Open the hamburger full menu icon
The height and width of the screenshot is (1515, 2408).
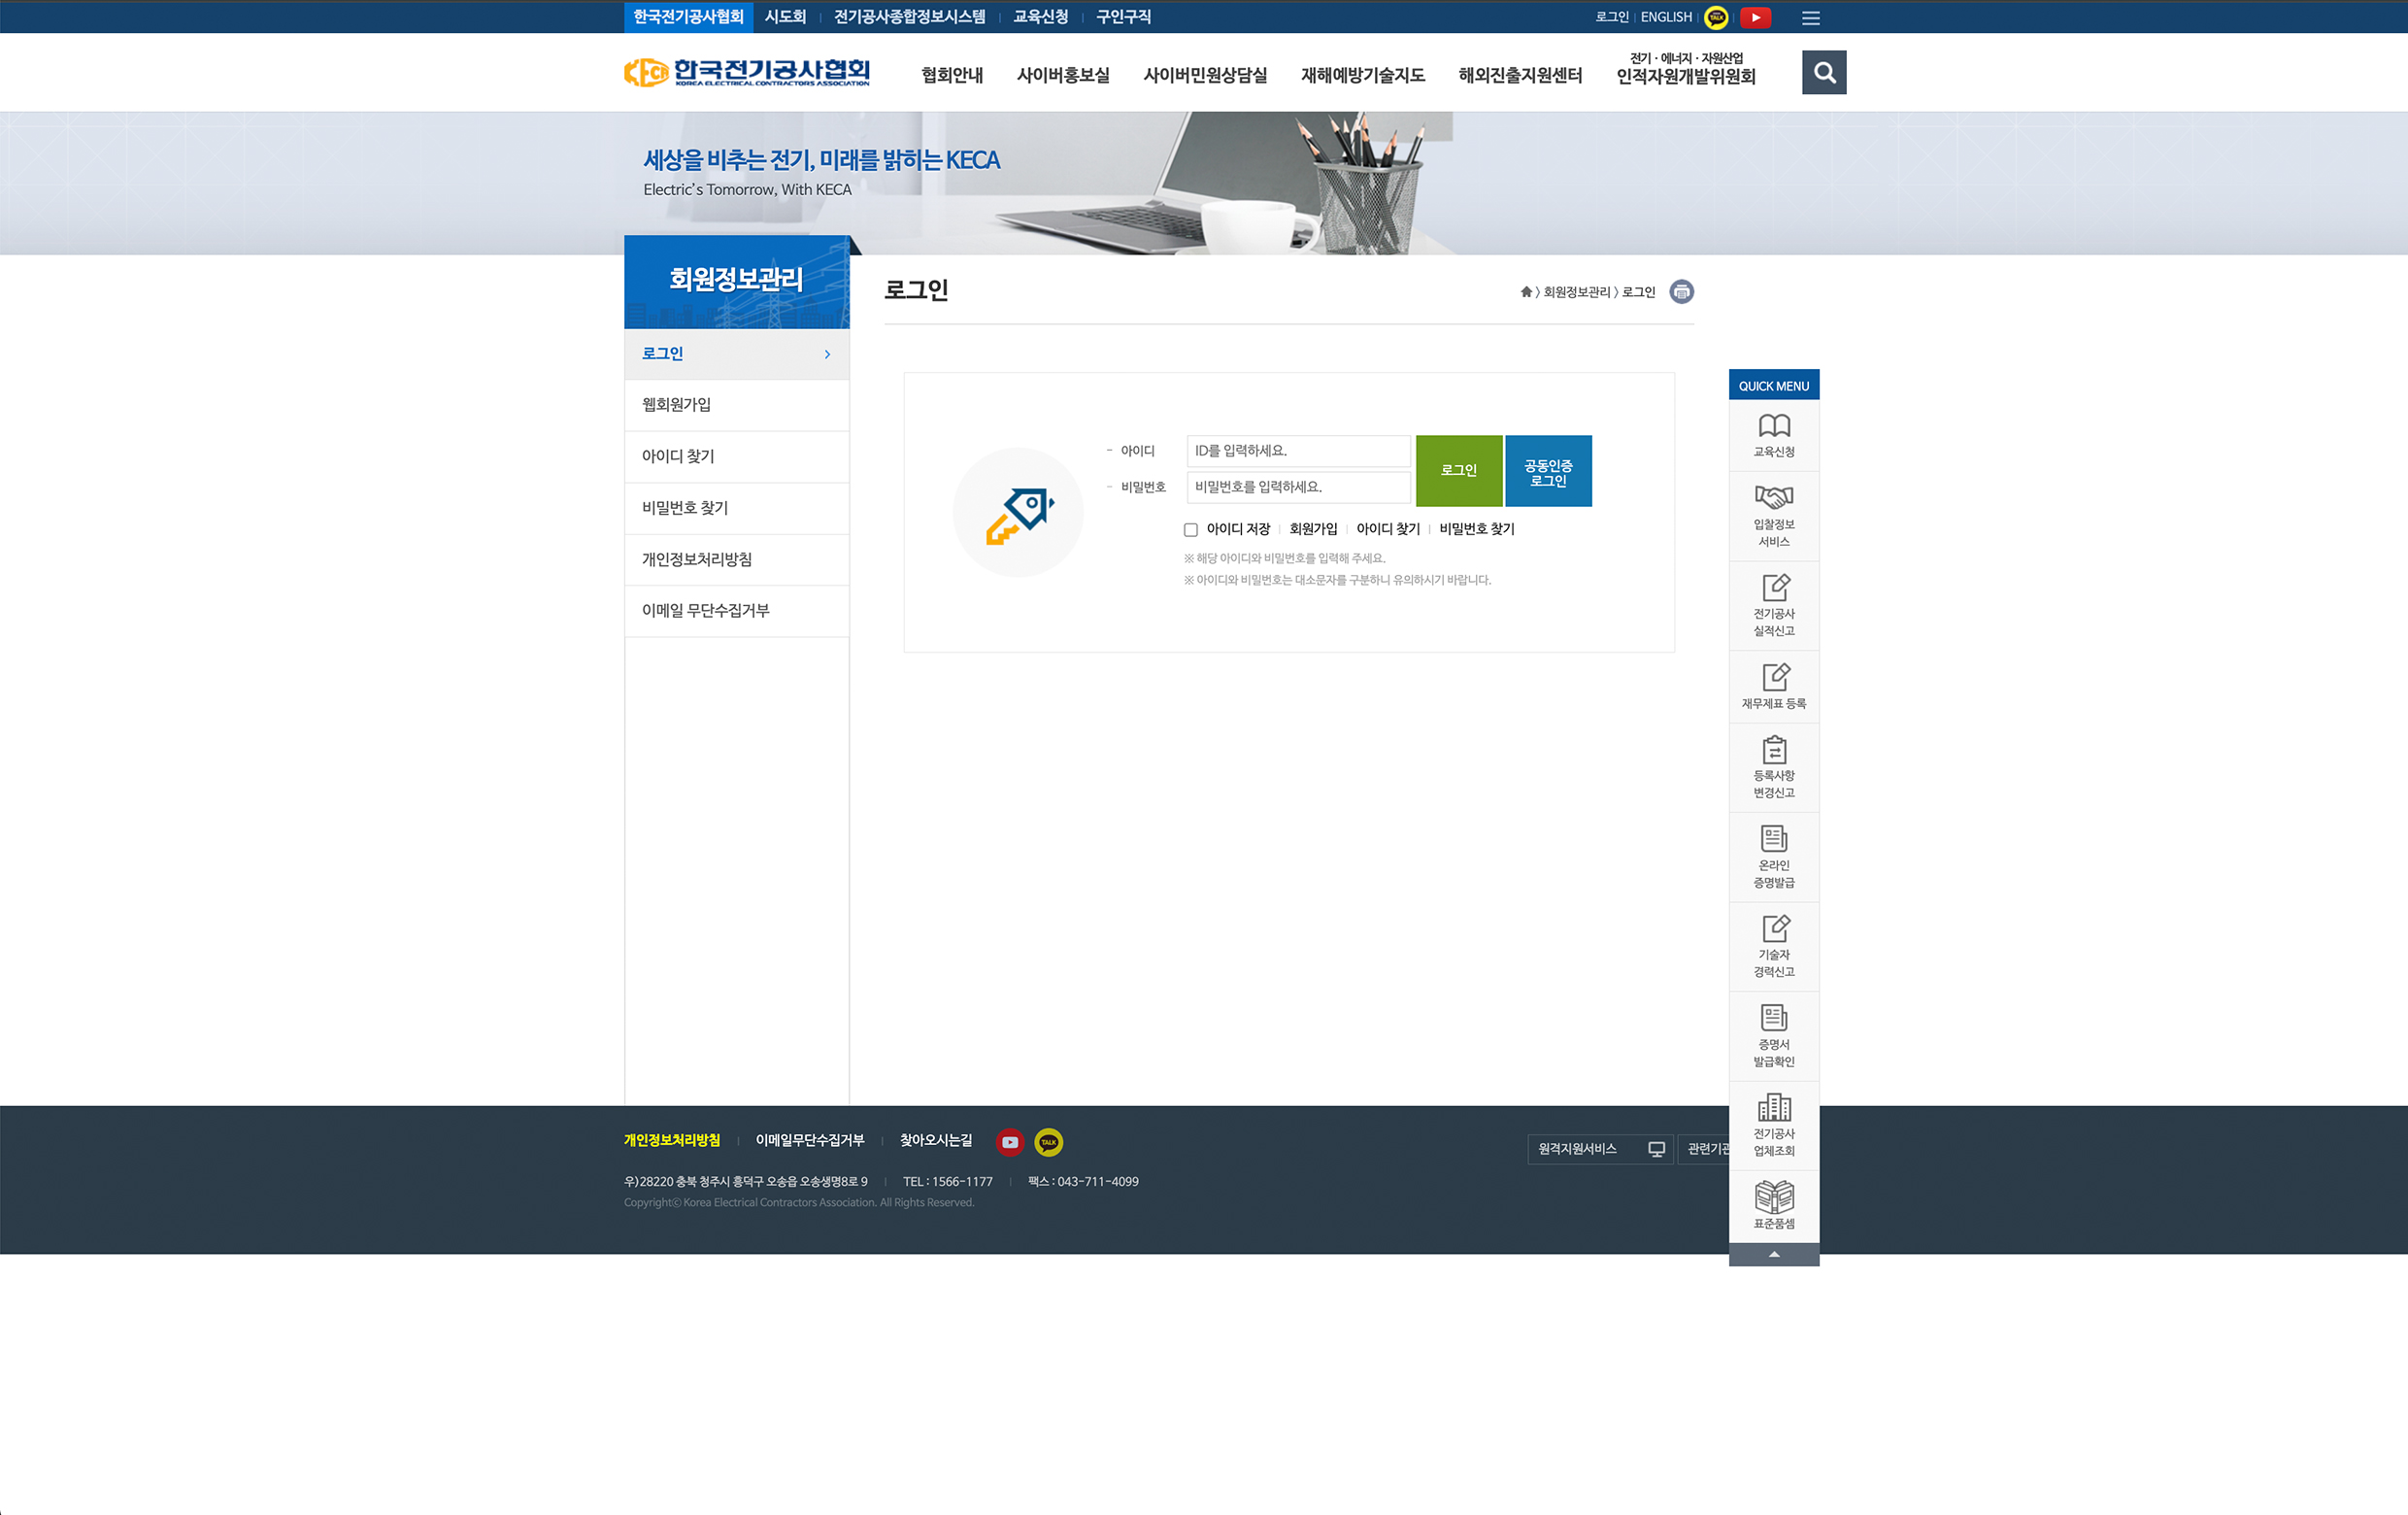point(1811,18)
